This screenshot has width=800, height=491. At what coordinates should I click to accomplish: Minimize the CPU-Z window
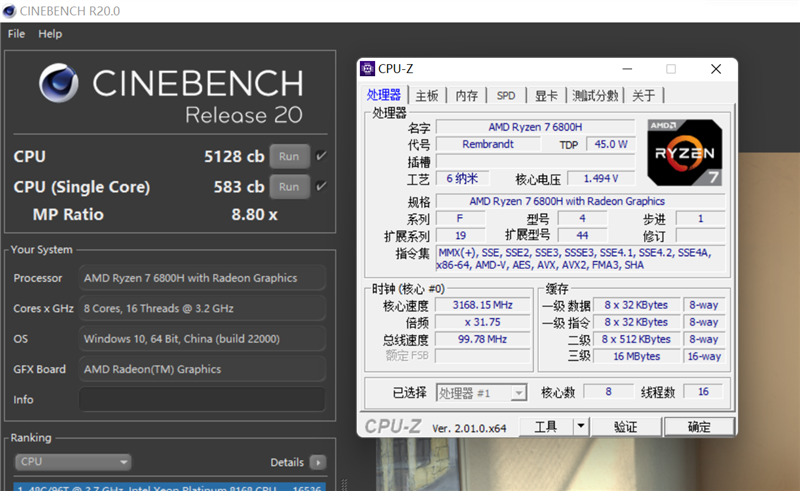coord(627,69)
